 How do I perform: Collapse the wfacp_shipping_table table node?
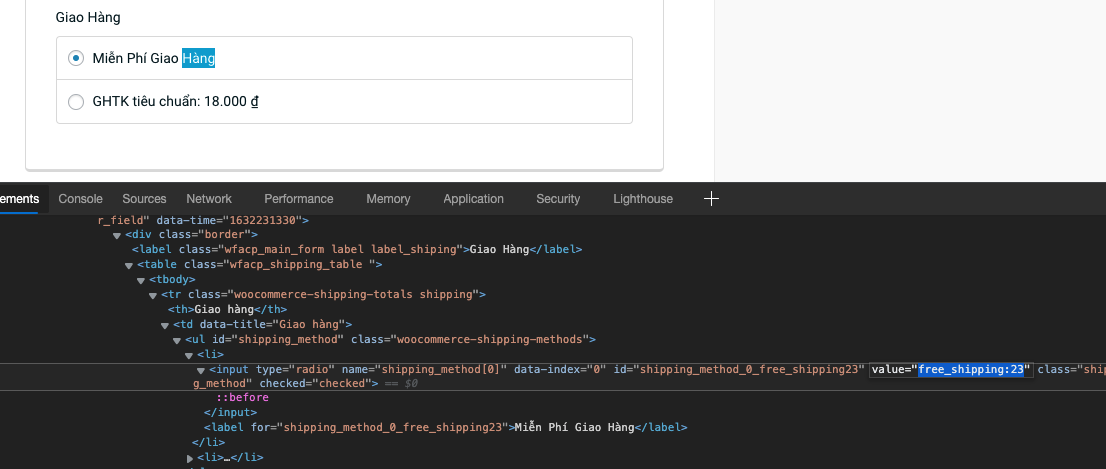click(x=129, y=265)
